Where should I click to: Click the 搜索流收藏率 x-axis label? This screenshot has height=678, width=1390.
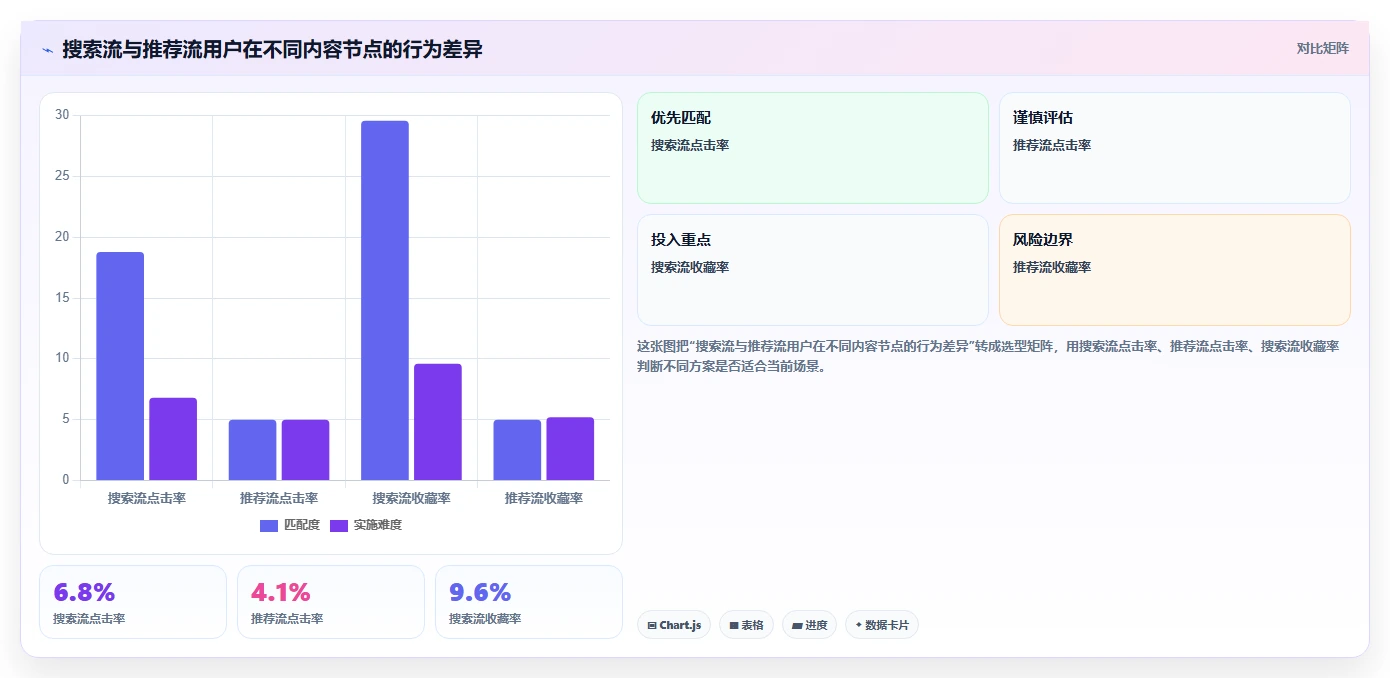[x=412, y=498]
